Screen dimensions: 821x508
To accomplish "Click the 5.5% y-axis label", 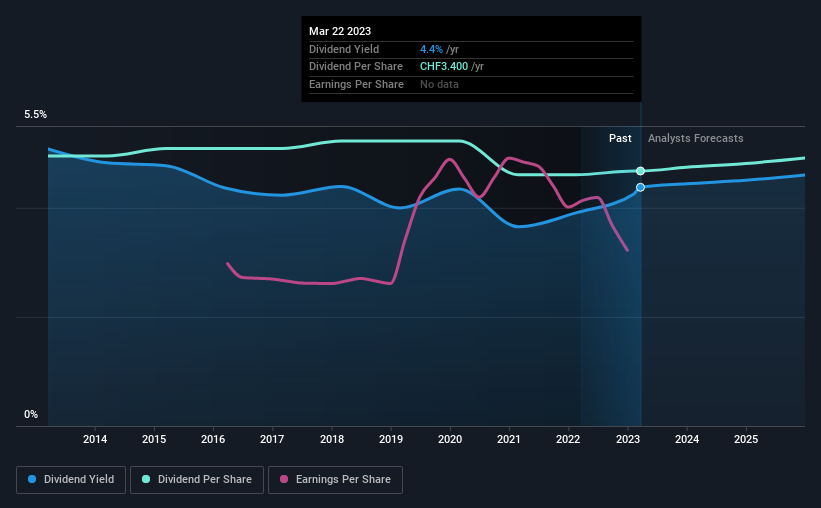I will (x=36, y=115).
